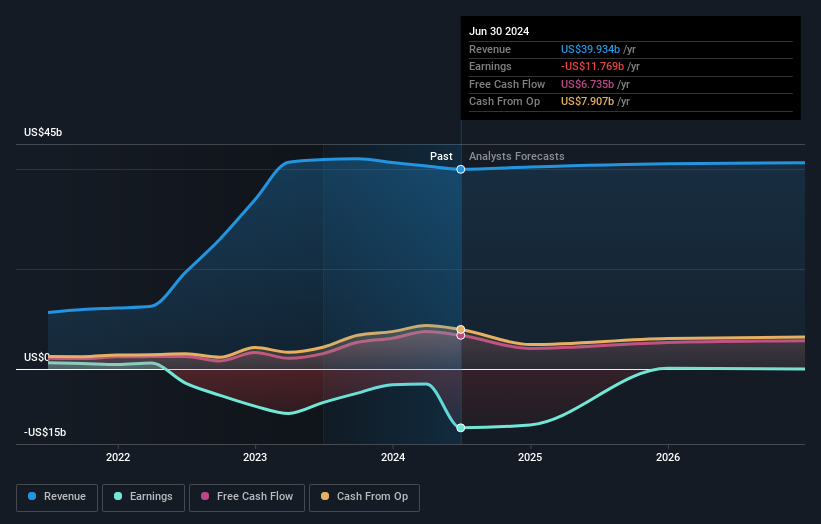Click the 2023 x-axis label
The image size is (821, 524).
coord(255,457)
